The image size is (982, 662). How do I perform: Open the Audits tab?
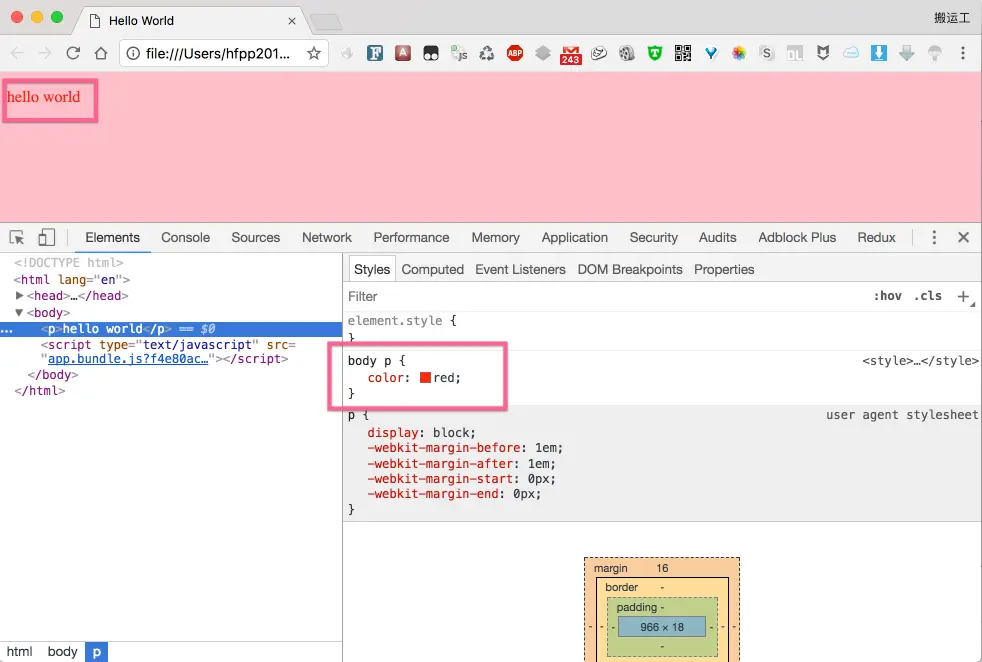[718, 237]
